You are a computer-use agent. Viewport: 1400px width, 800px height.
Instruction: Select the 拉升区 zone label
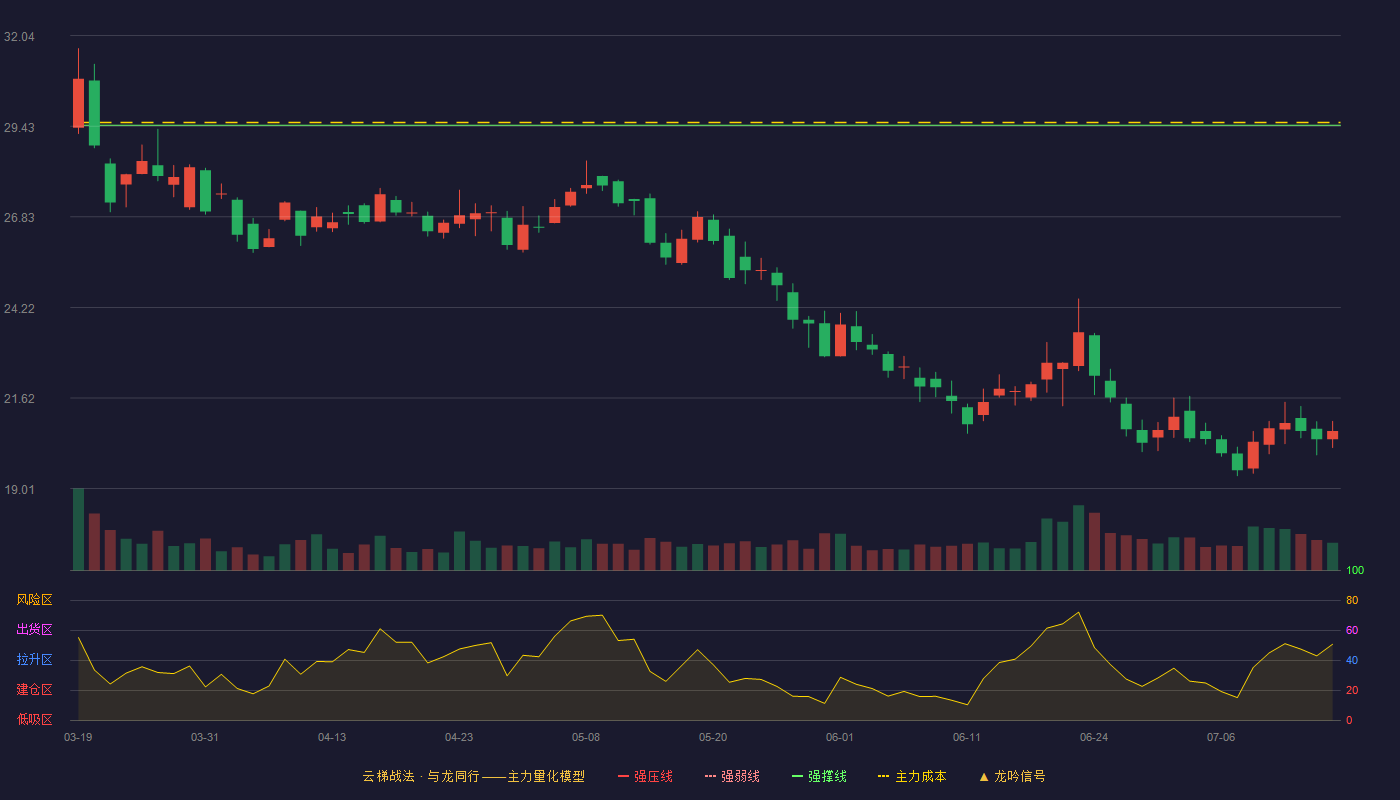pyautogui.click(x=34, y=660)
